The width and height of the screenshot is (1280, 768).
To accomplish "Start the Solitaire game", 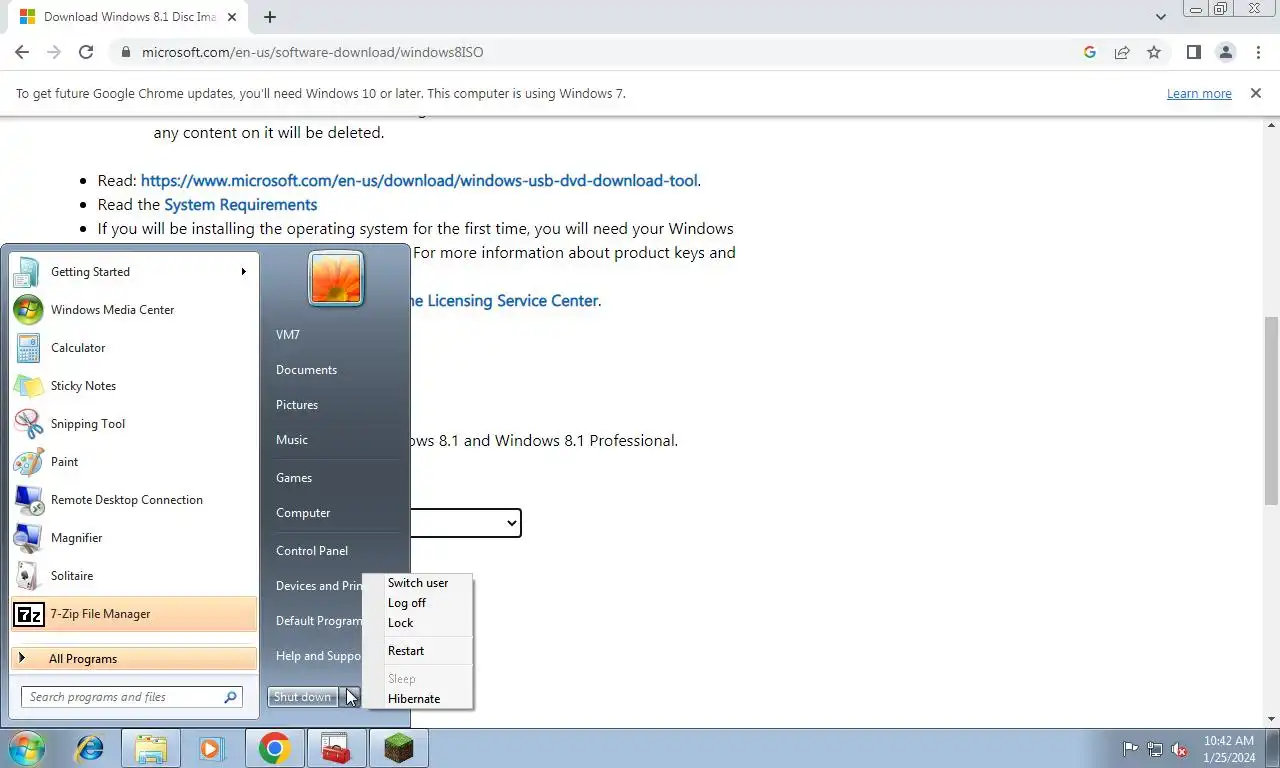I will 133,576.
